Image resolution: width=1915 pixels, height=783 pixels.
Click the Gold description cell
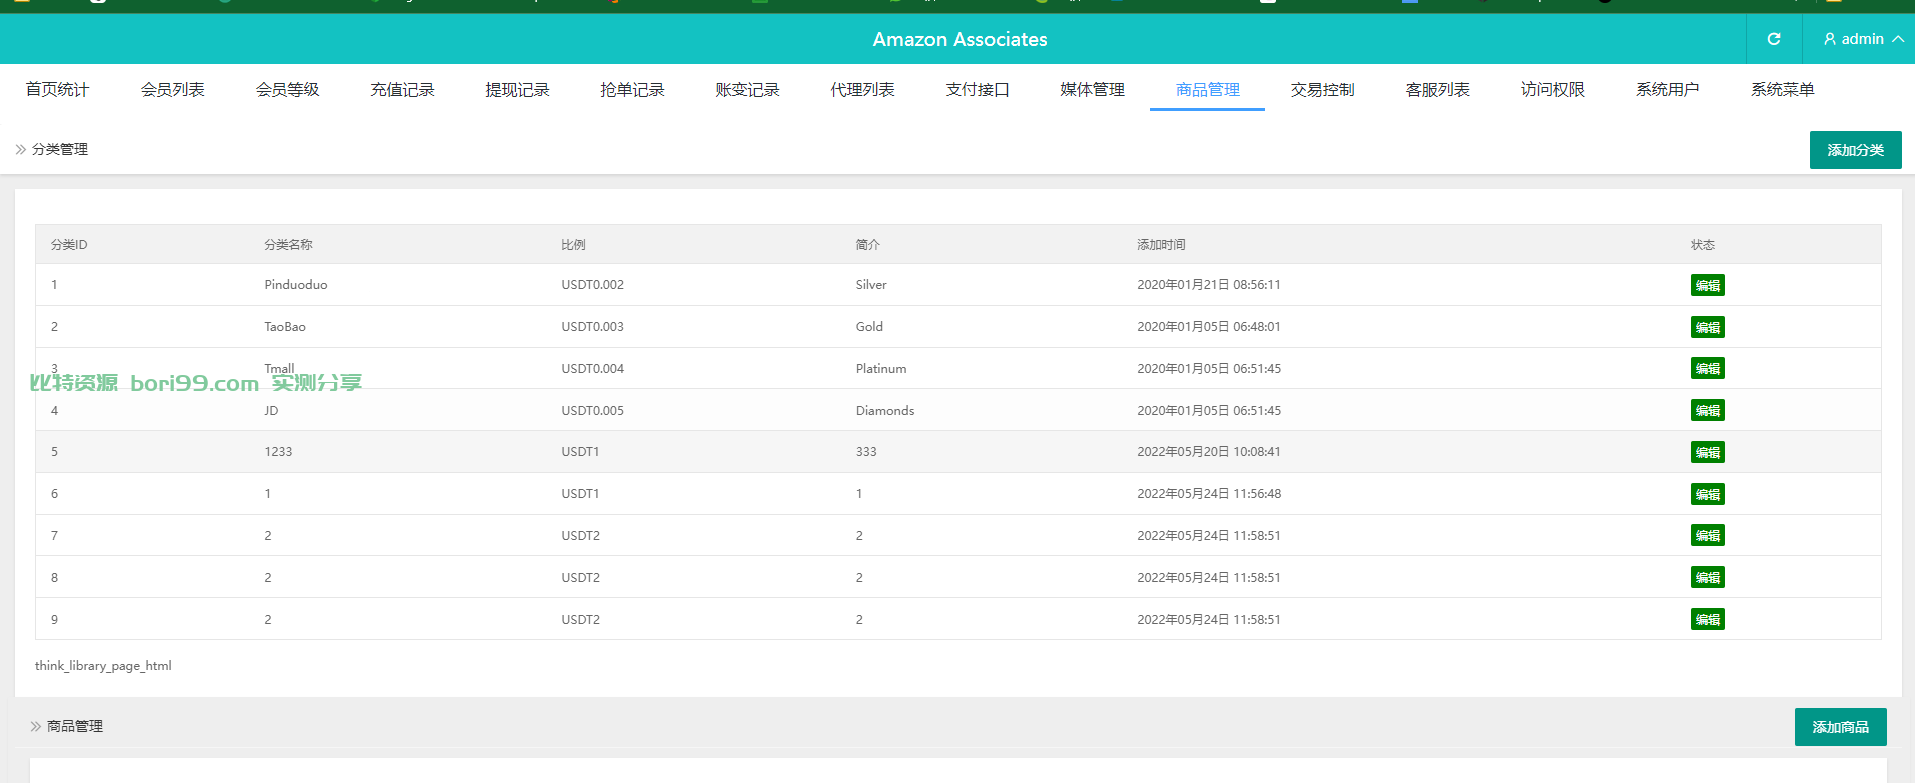[869, 327]
